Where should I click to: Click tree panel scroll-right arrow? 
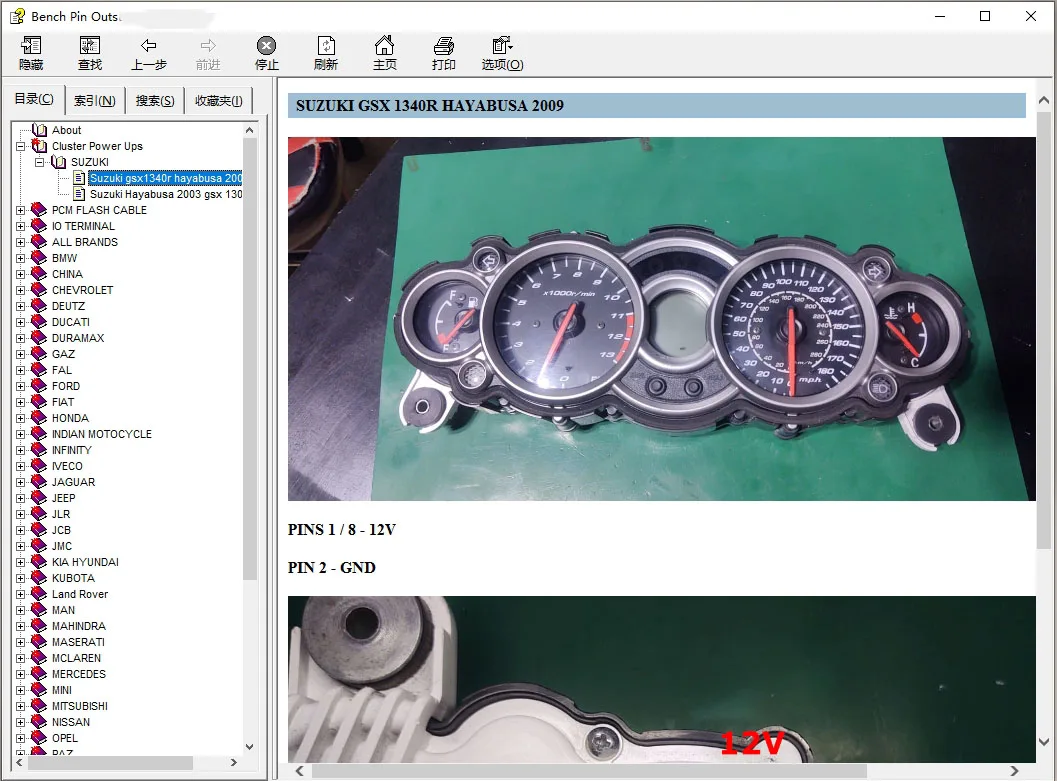pyautogui.click(x=234, y=763)
